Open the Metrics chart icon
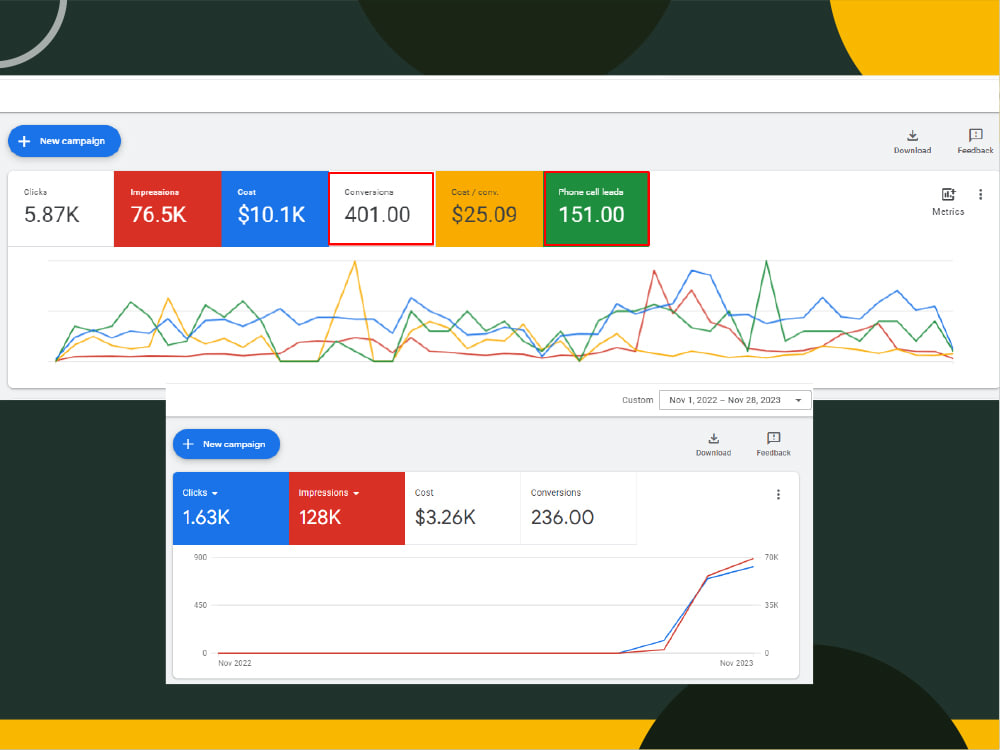Screen dimensions: 1000x750 (948, 195)
